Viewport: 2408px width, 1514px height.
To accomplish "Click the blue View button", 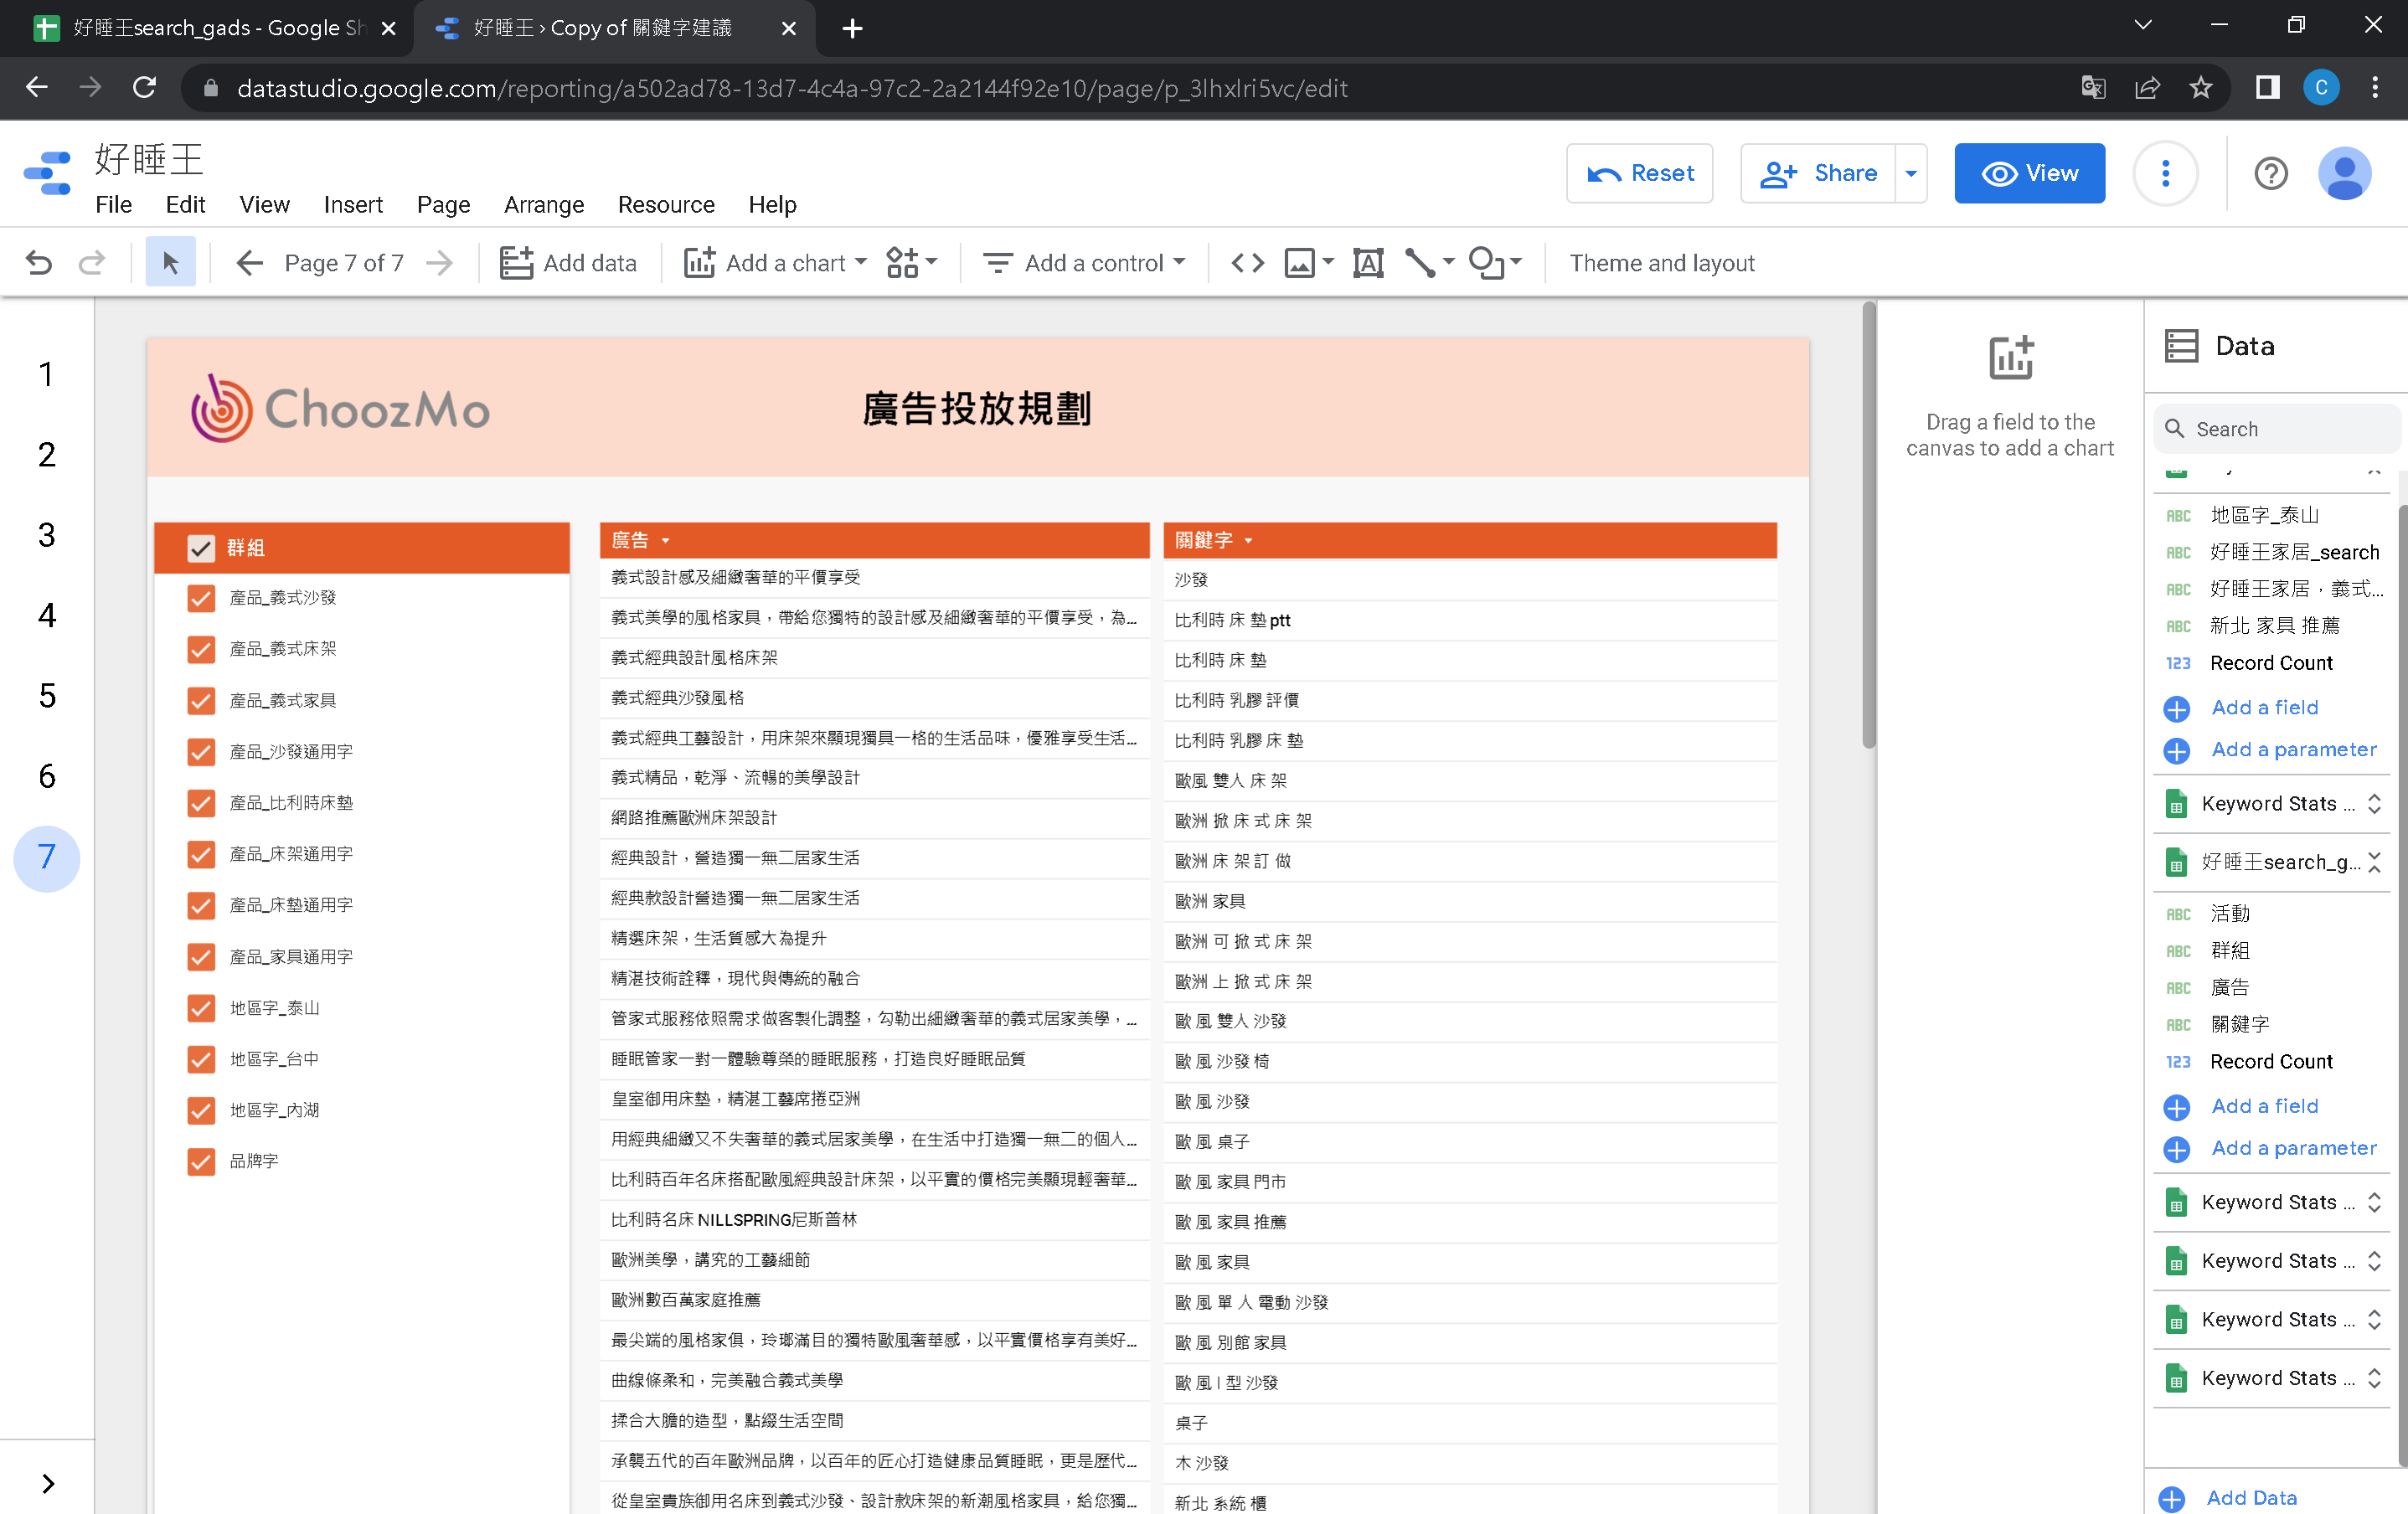I will (2029, 174).
